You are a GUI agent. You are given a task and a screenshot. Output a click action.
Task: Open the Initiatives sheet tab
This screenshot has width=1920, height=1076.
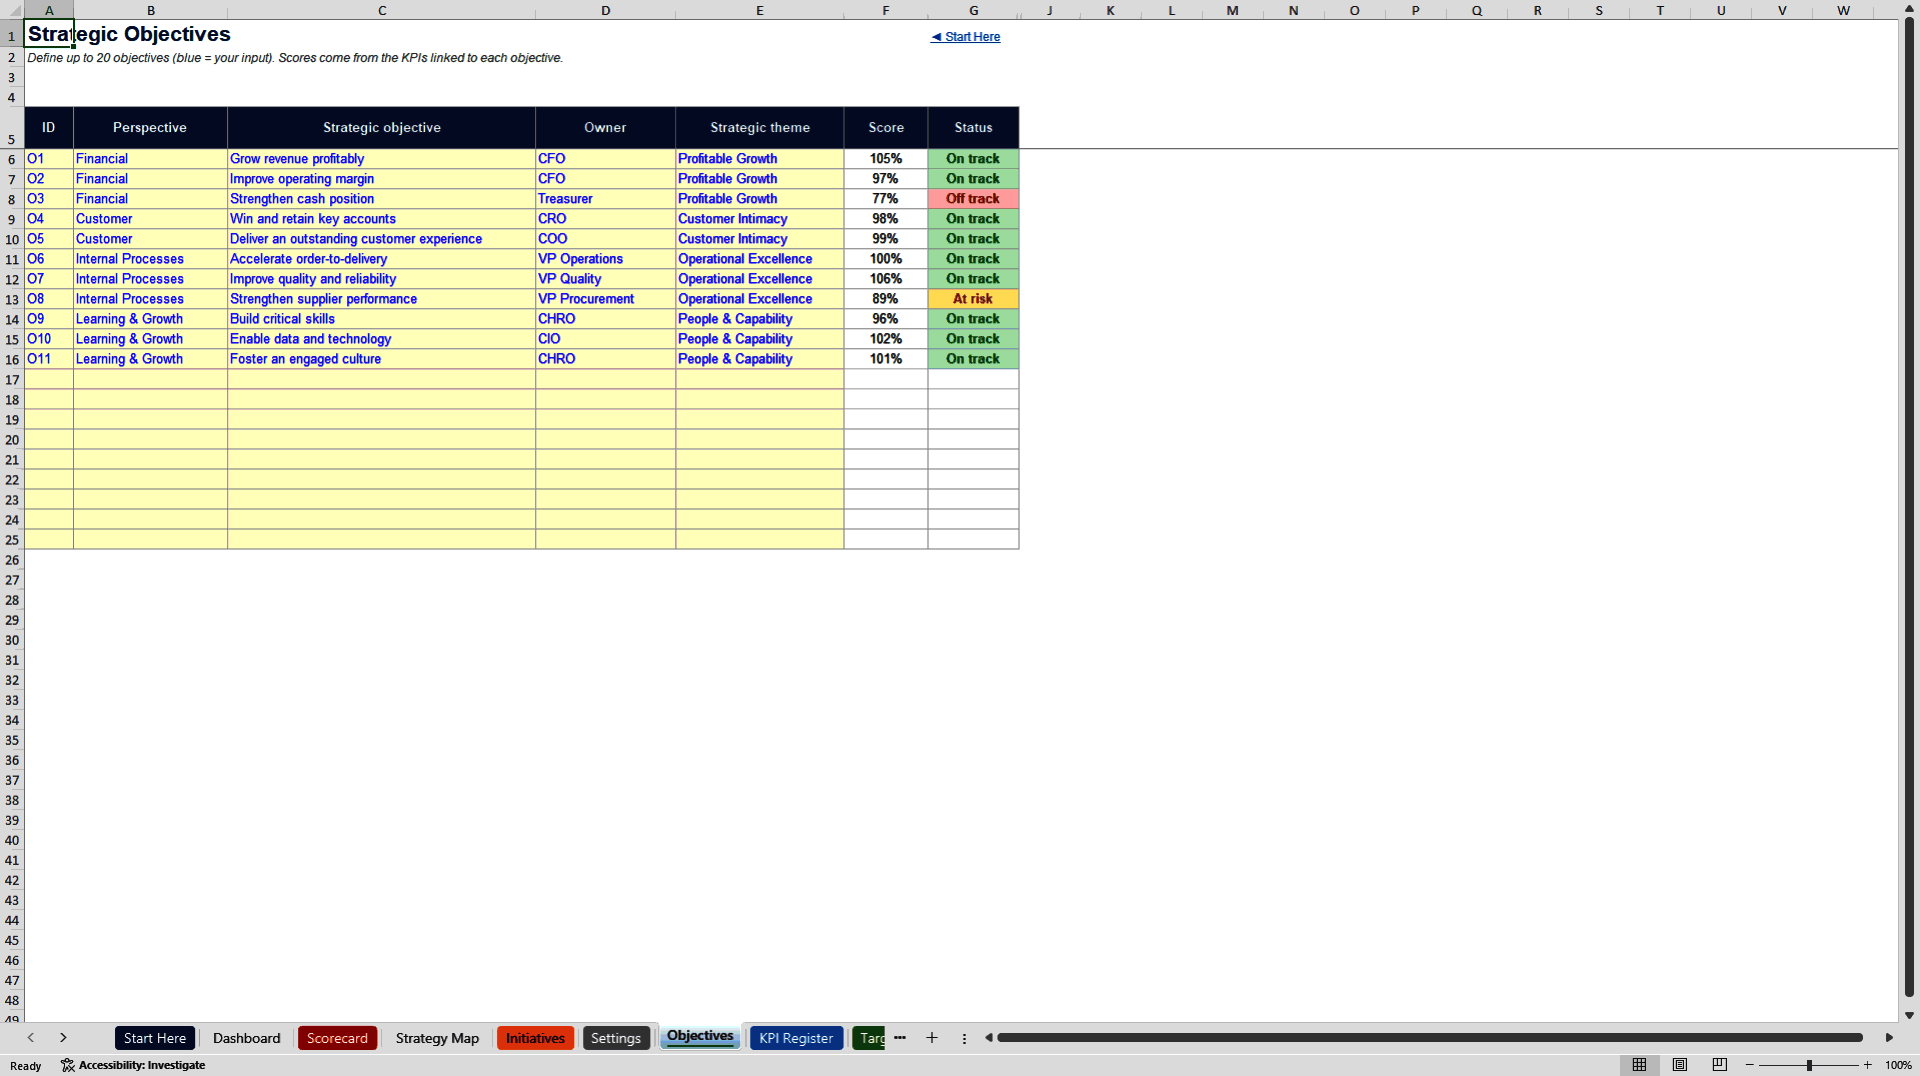pos(535,1038)
